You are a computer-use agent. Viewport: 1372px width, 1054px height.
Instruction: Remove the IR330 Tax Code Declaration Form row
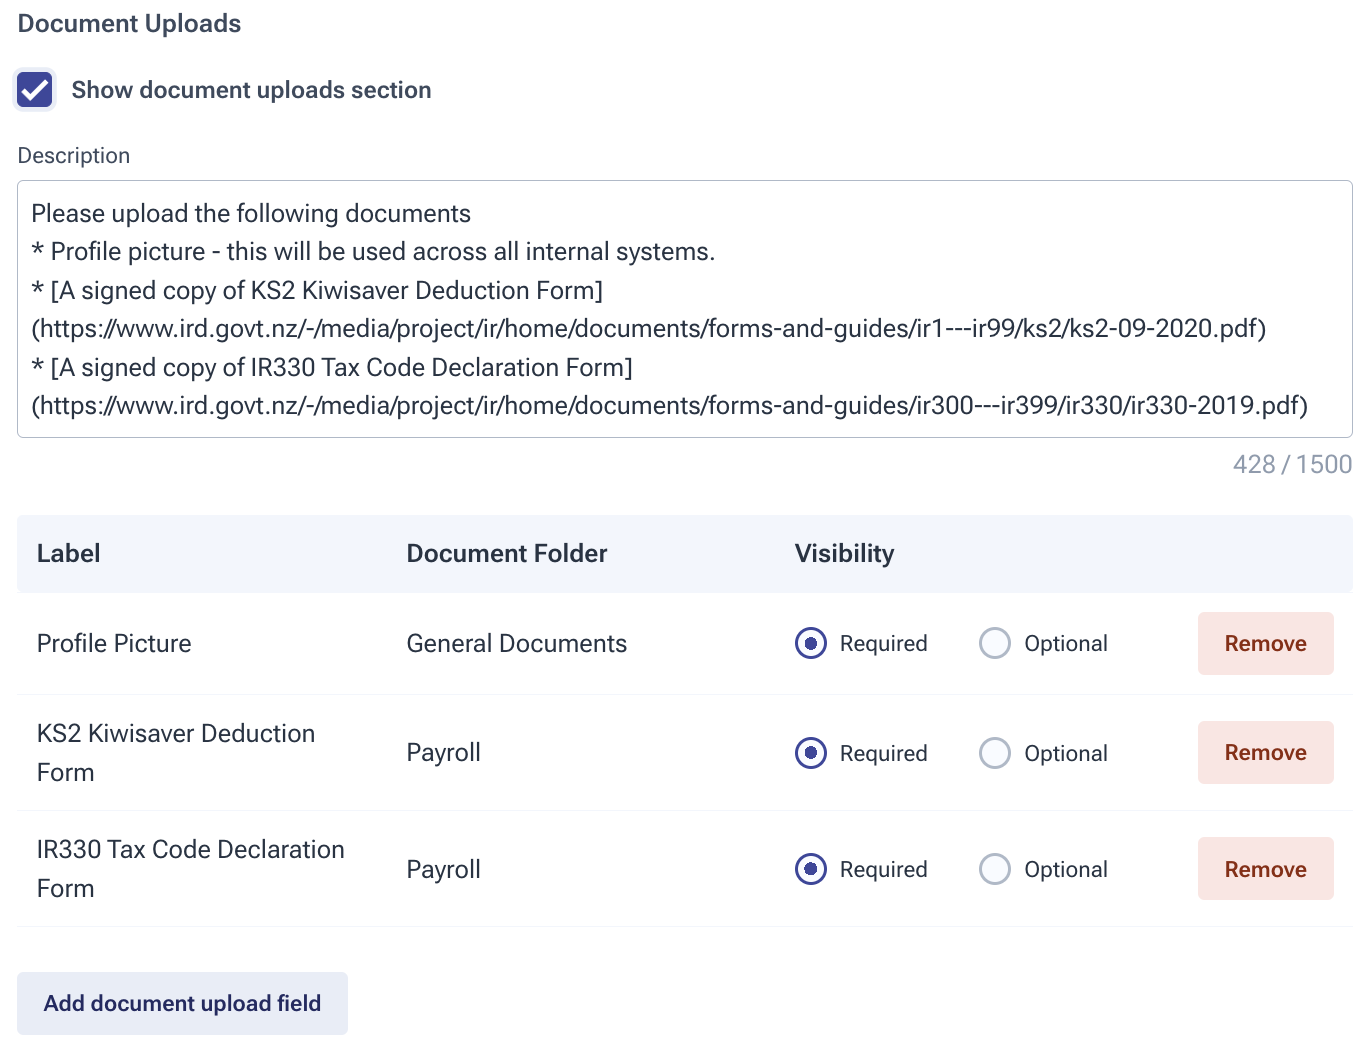pos(1265,869)
